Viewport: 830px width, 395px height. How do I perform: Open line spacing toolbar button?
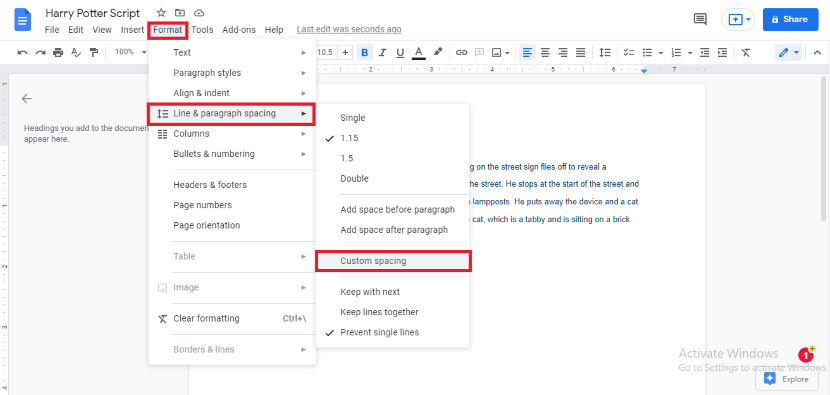pos(605,52)
